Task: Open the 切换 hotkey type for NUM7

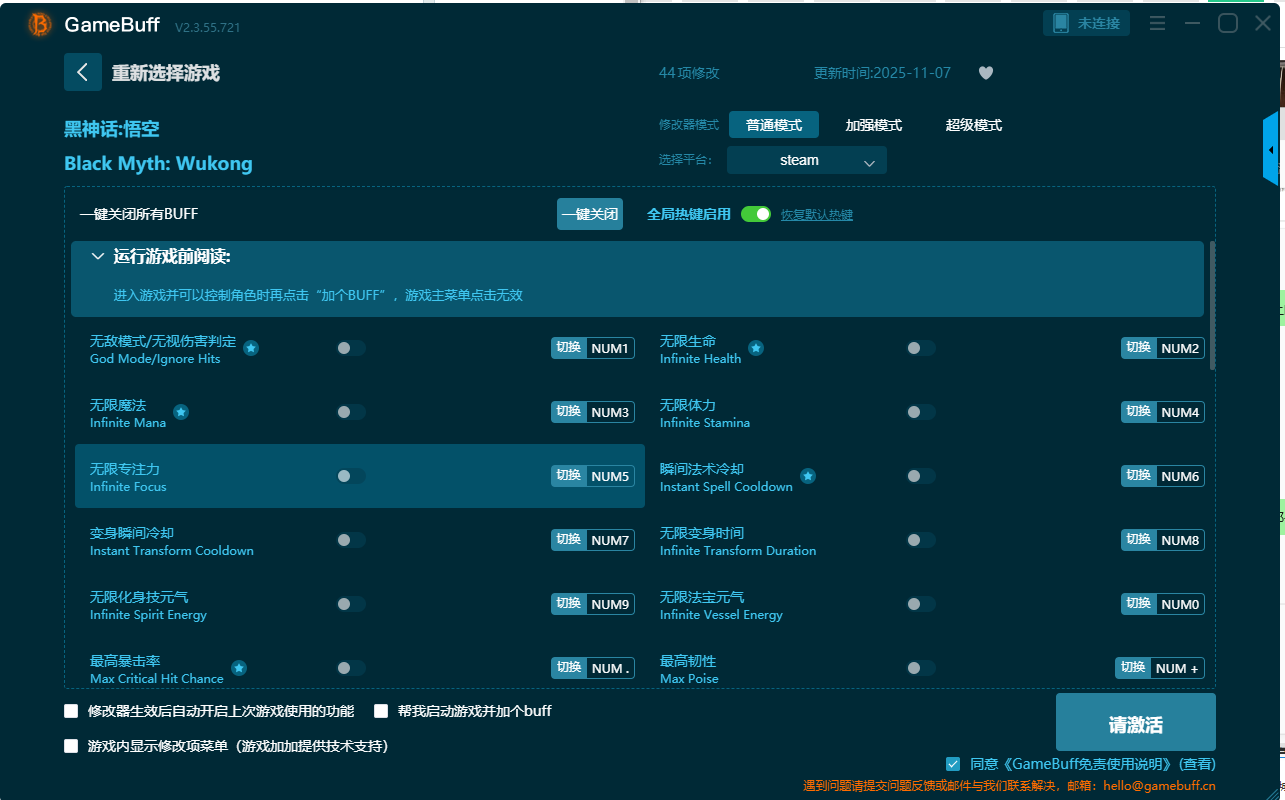Action: [569, 540]
